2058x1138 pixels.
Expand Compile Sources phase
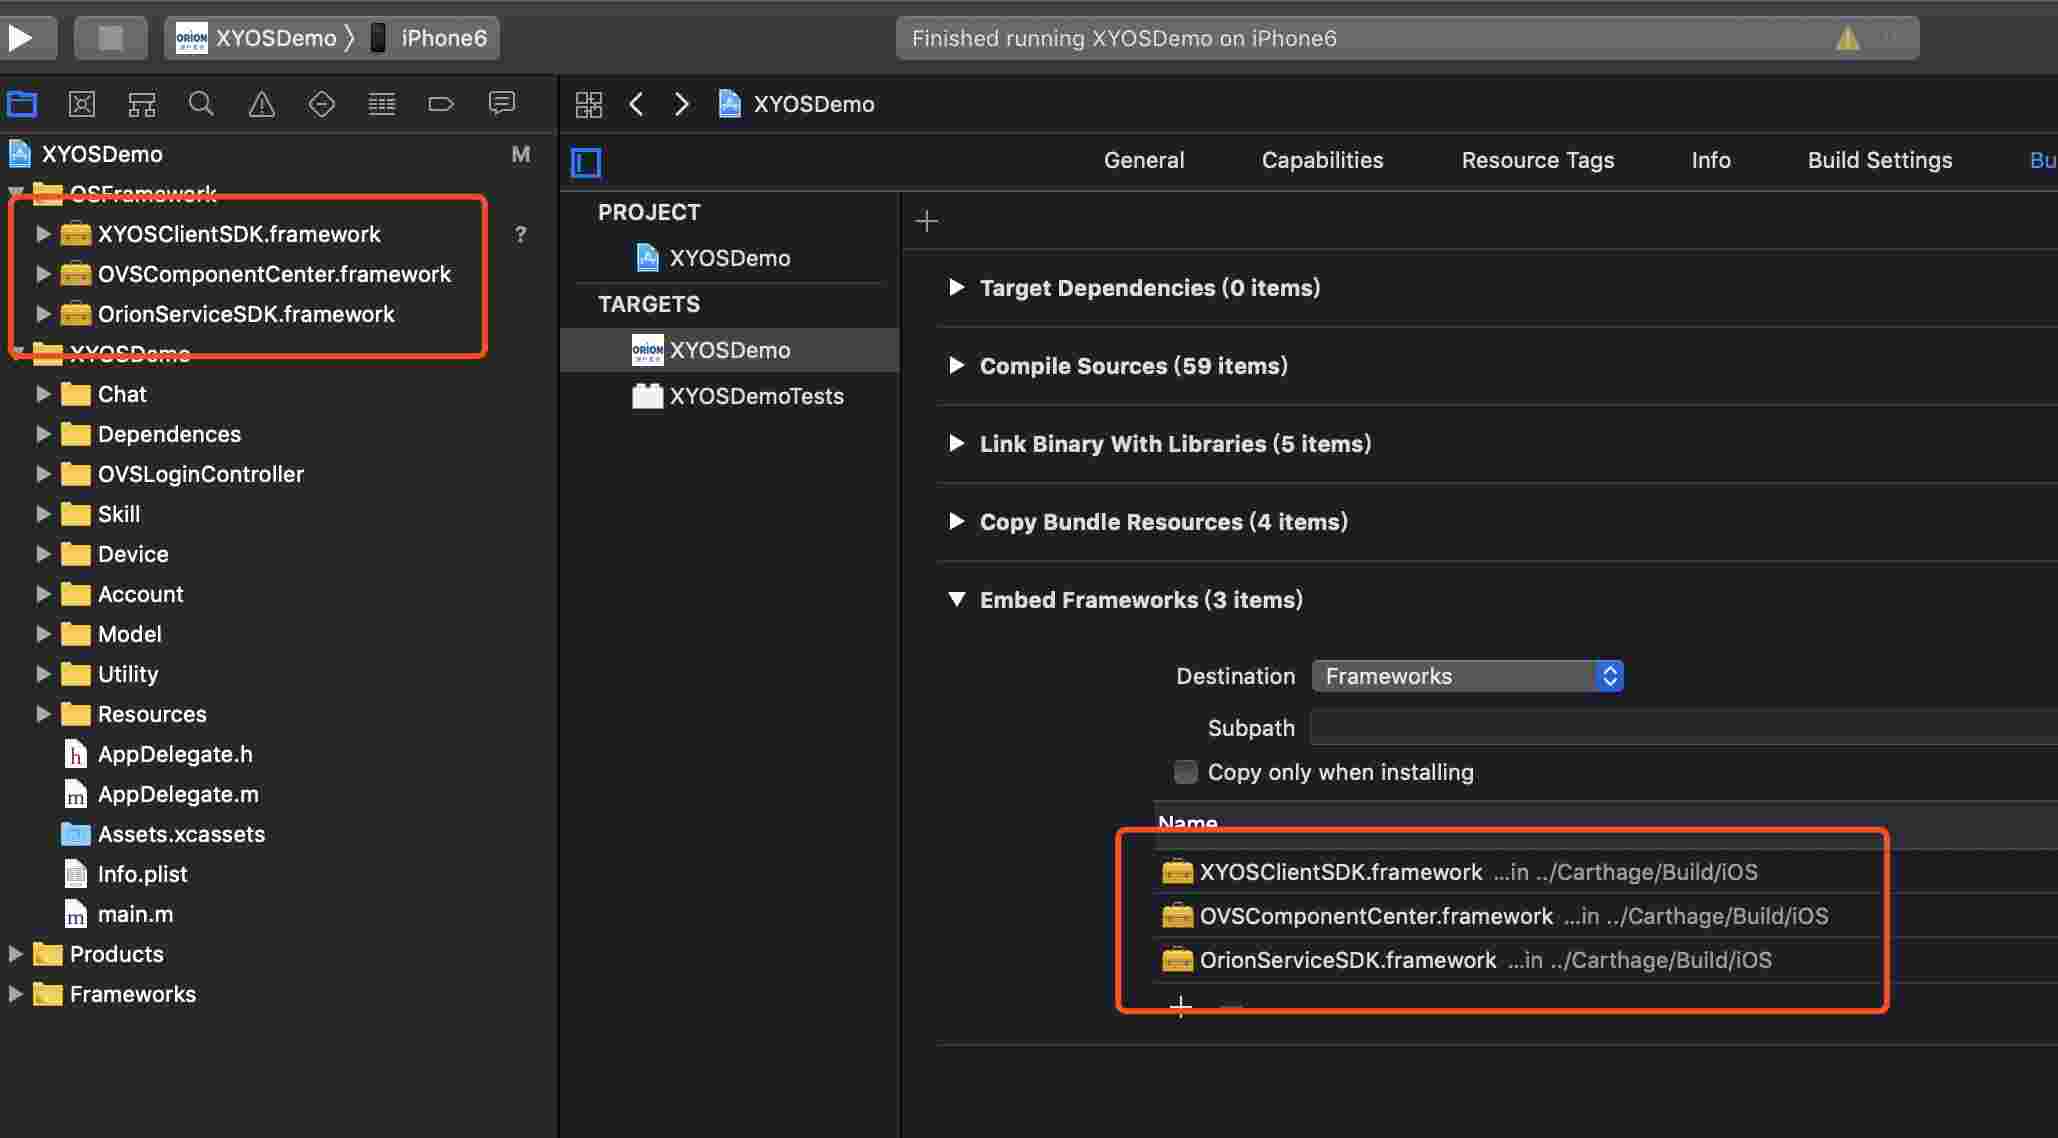pyautogui.click(x=957, y=365)
